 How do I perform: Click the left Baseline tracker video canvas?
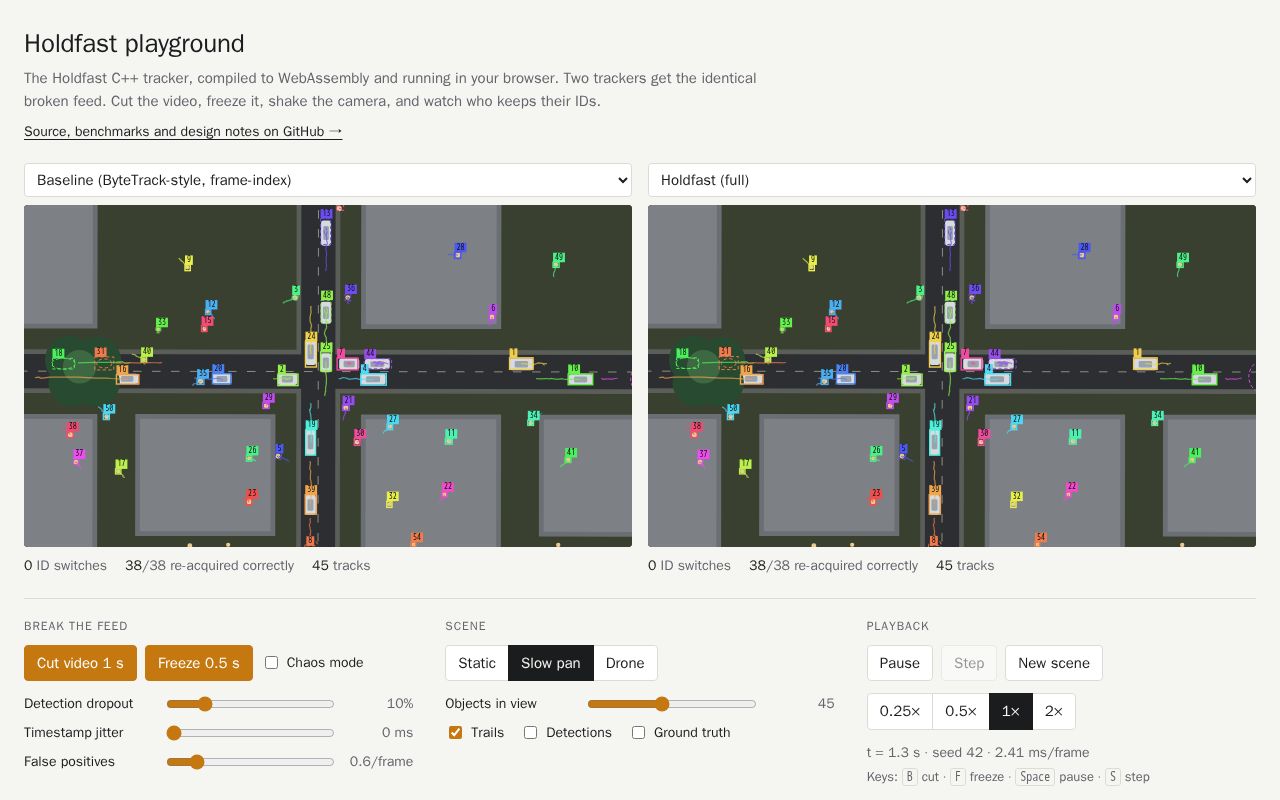pyautogui.click(x=328, y=376)
